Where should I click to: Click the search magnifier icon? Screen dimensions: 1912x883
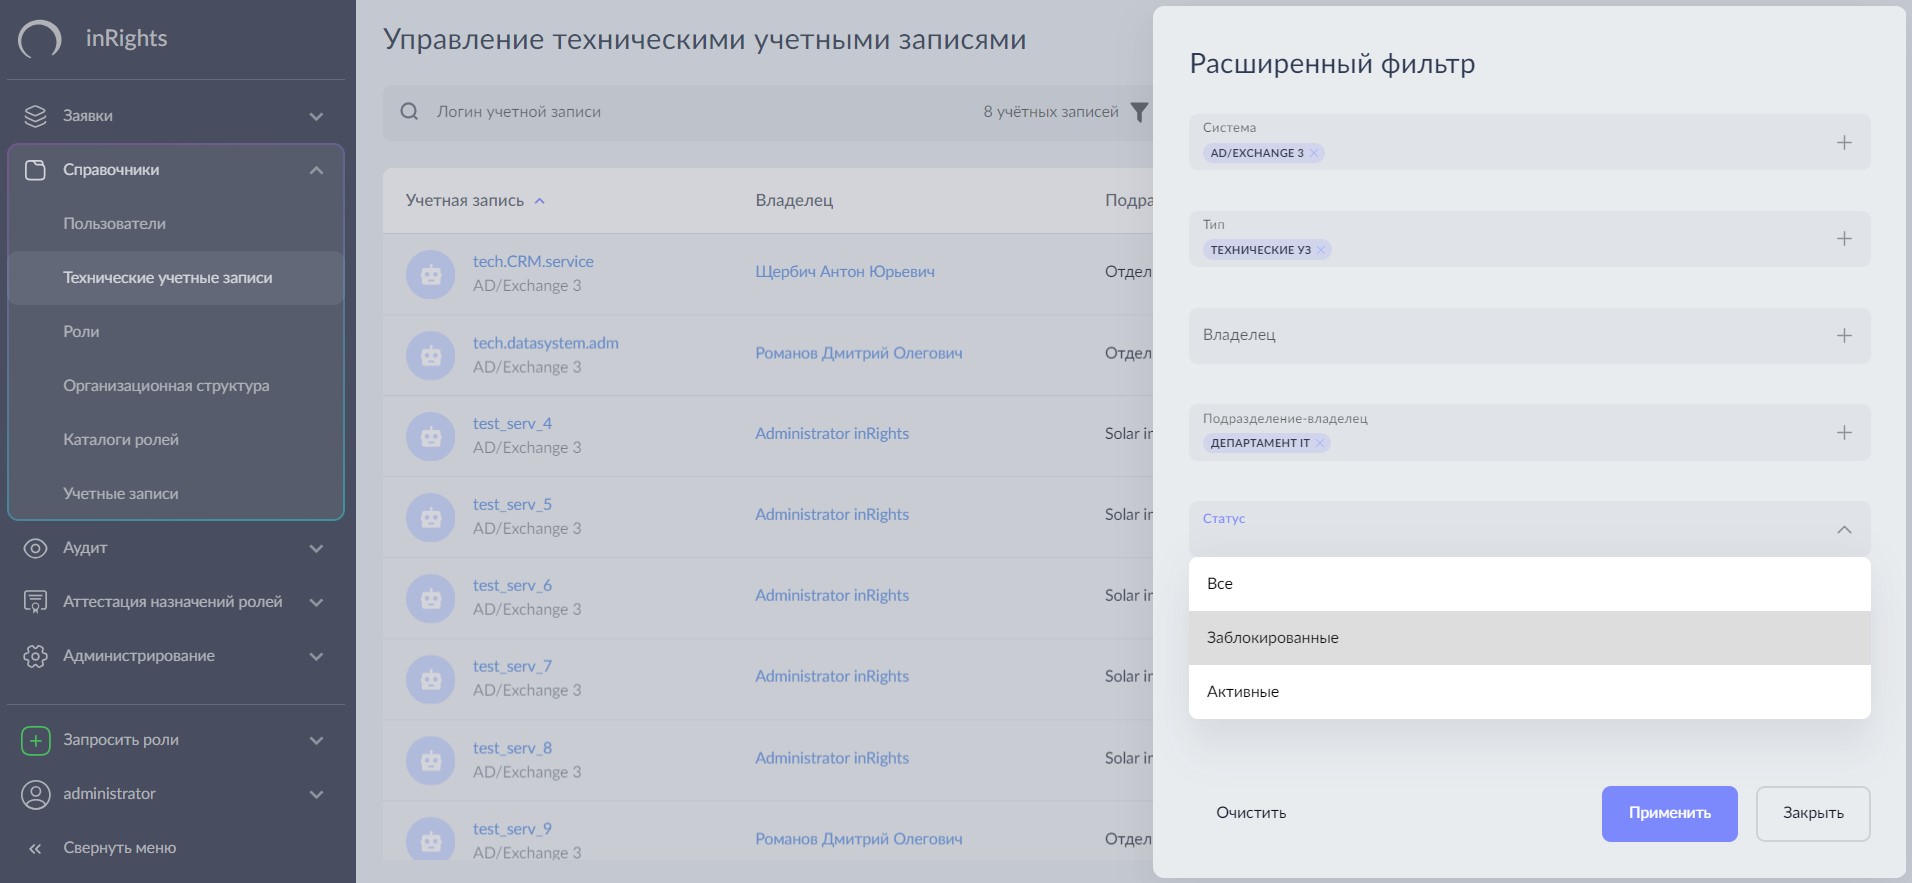[x=409, y=111]
